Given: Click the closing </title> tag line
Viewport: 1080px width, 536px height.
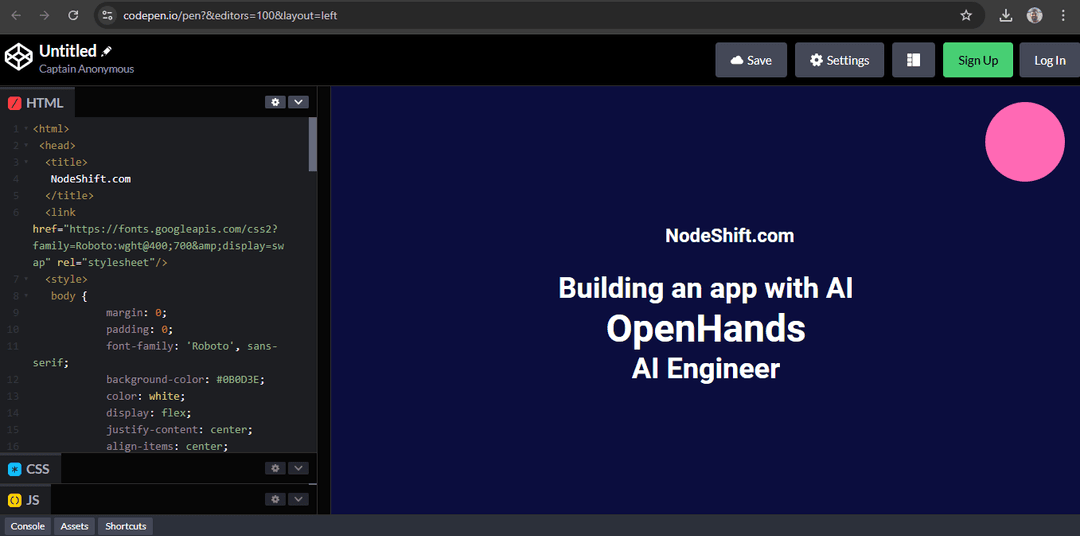Looking at the screenshot, I should pos(69,196).
